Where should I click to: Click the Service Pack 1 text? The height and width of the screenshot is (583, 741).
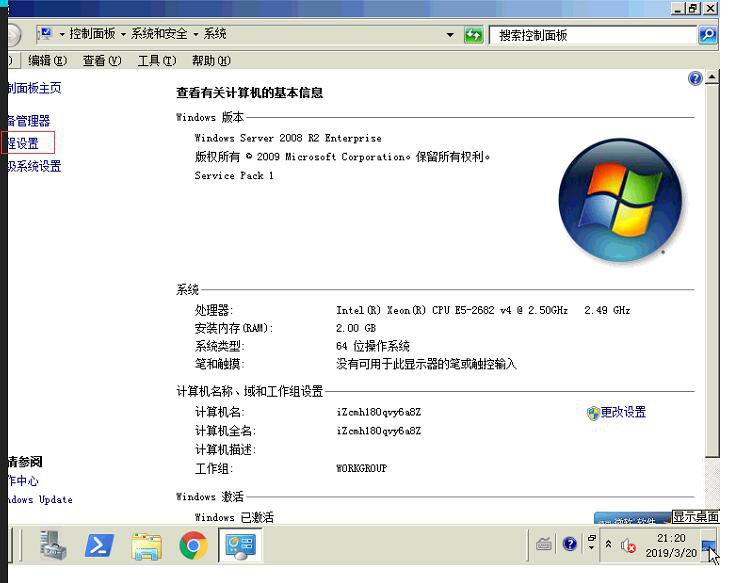click(x=234, y=176)
